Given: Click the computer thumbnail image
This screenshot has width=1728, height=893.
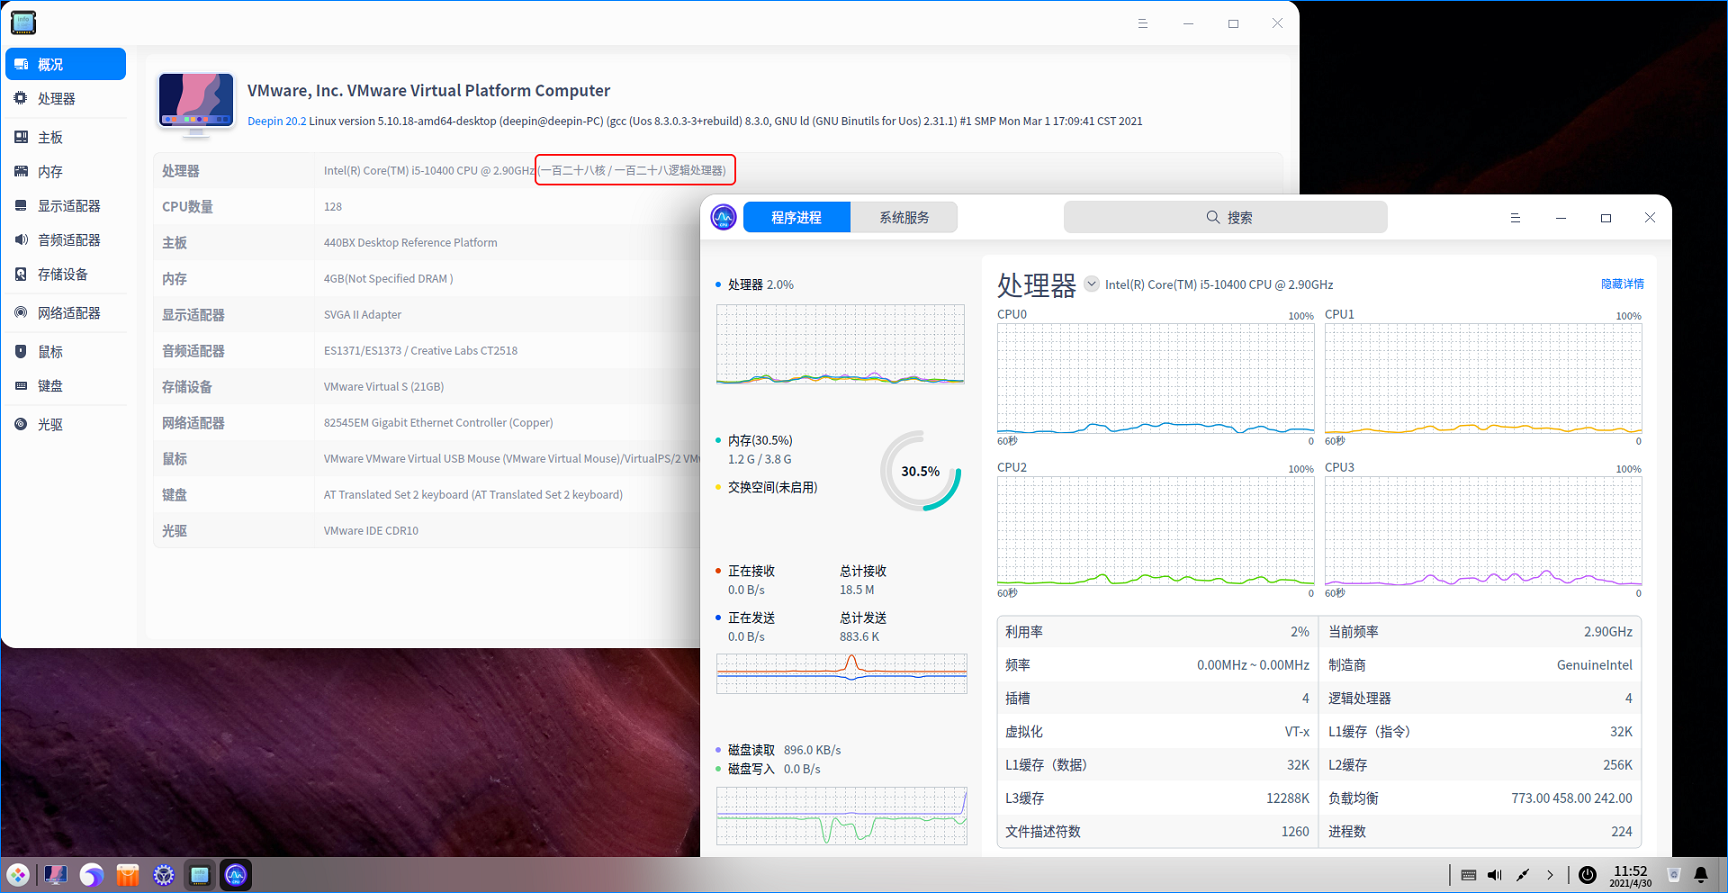Looking at the screenshot, I should click(x=196, y=103).
